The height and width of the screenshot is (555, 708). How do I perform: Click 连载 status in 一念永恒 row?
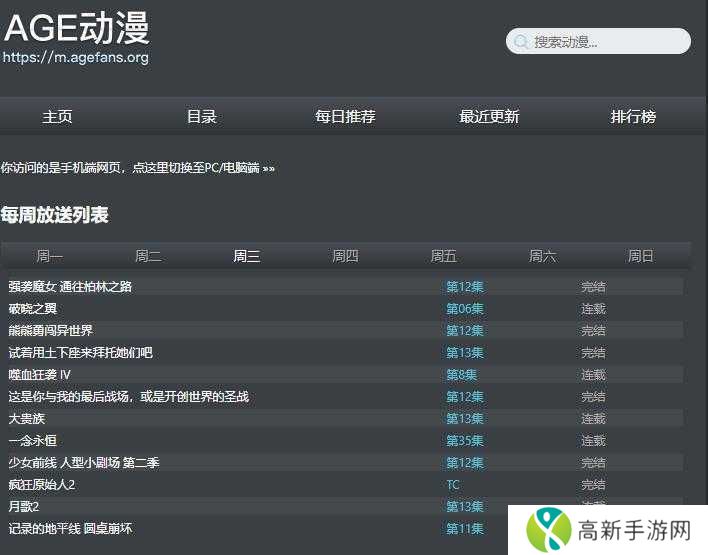coord(593,441)
